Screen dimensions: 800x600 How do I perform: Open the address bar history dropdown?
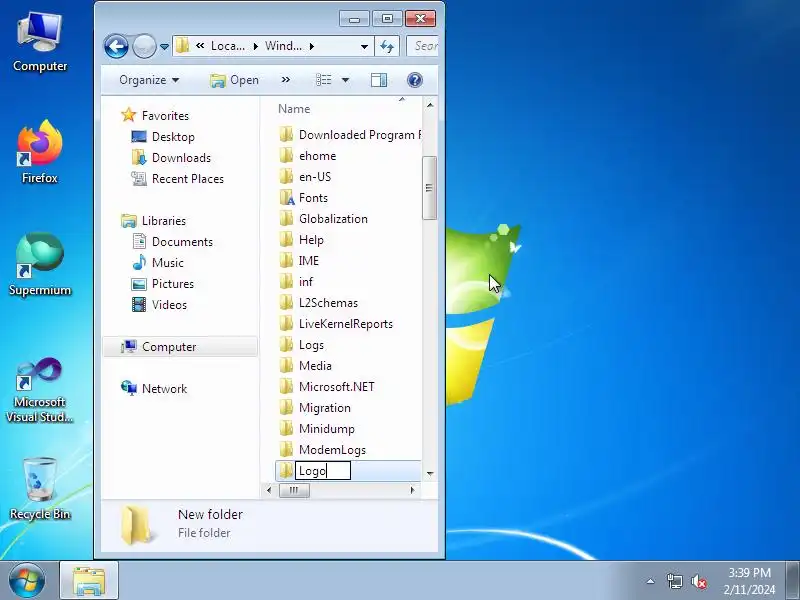[x=364, y=46]
